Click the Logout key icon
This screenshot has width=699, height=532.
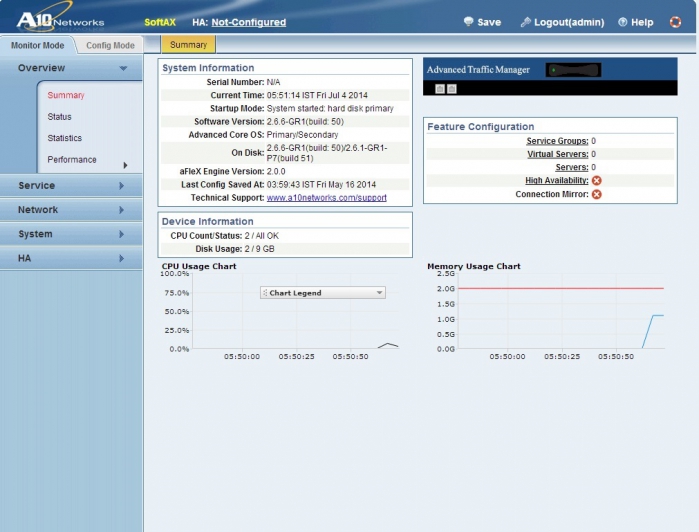pos(526,22)
